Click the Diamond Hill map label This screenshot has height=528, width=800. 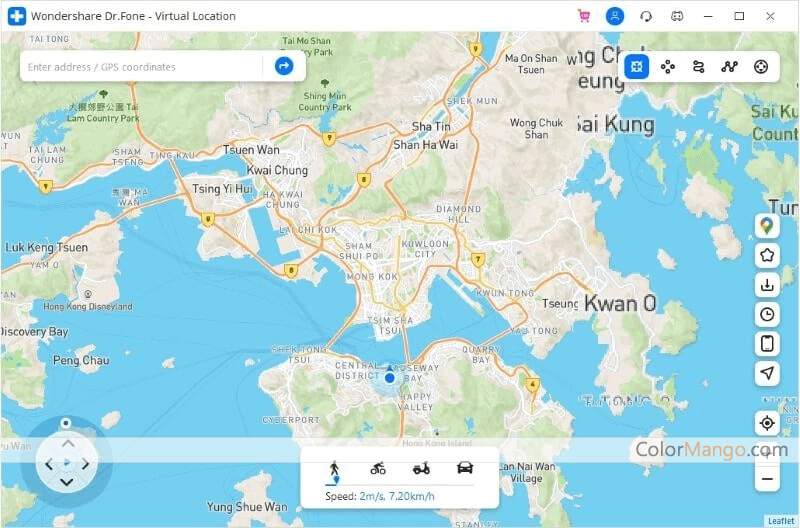point(459,214)
